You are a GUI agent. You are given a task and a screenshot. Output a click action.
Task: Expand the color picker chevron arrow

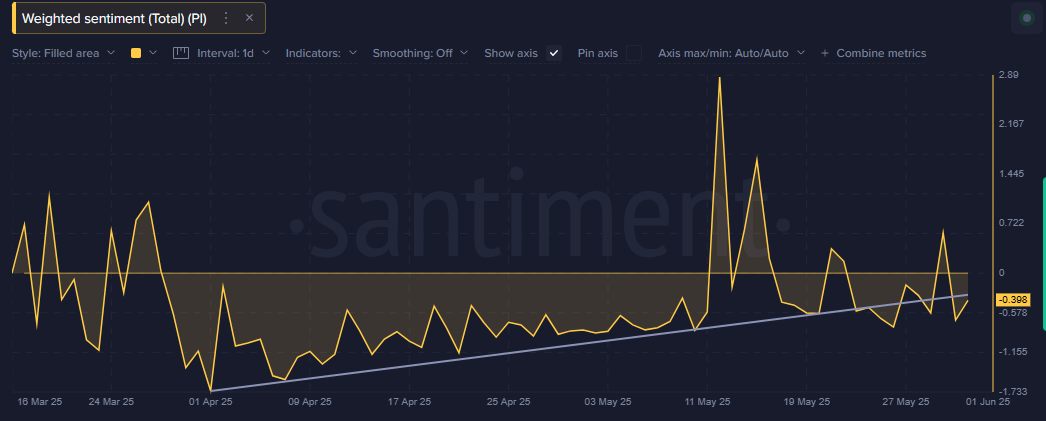pos(153,53)
